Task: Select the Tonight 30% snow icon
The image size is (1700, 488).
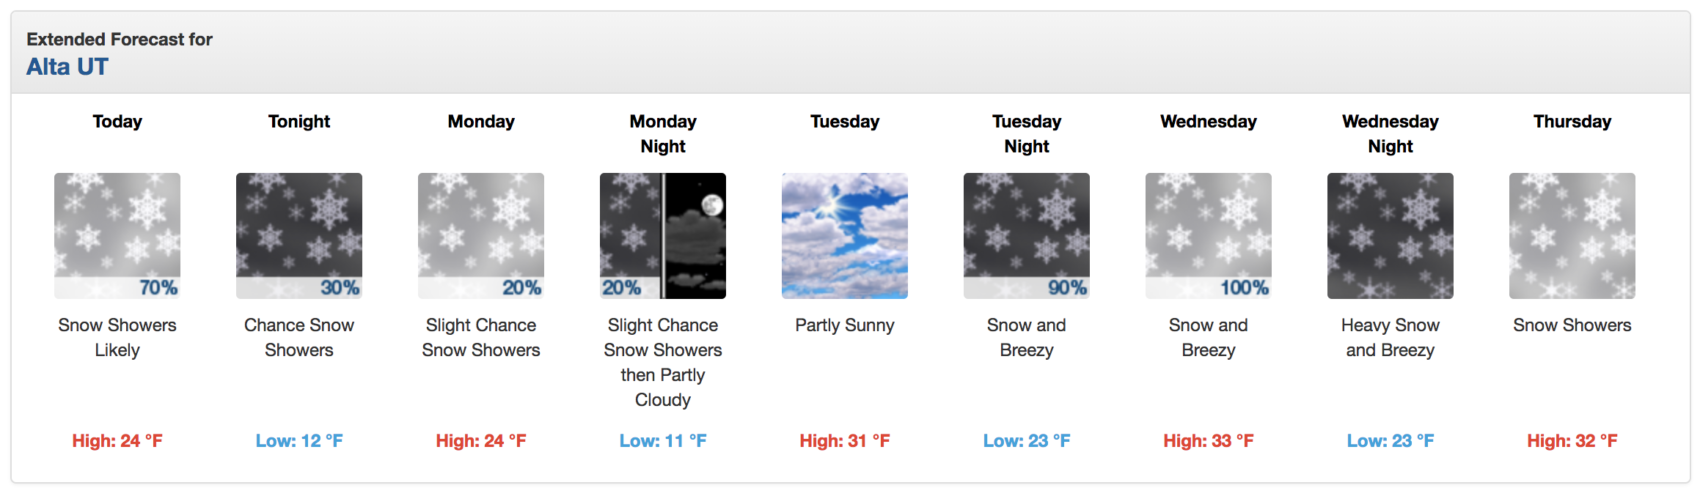Action: [299, 236]
